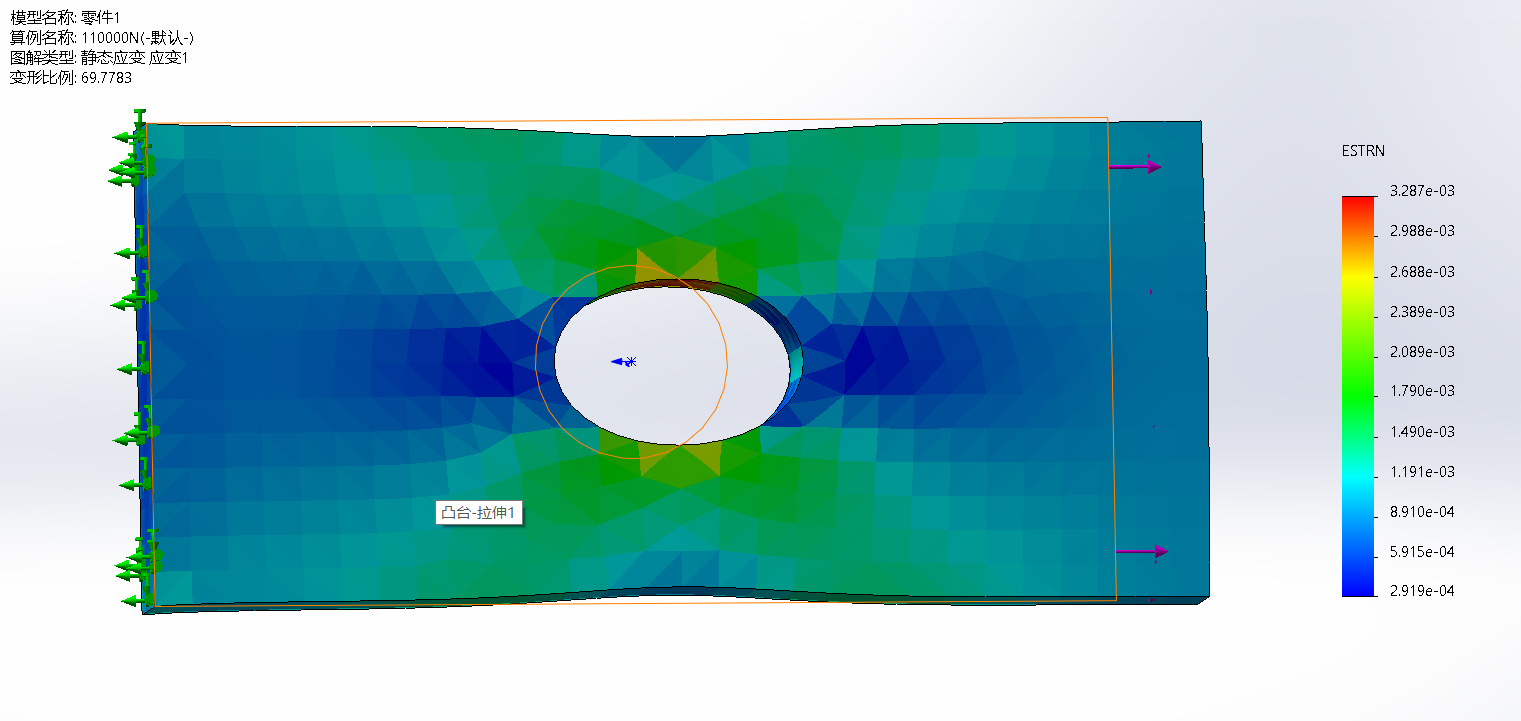Select the blue arrow marker inside the hole

click(623, 361)
